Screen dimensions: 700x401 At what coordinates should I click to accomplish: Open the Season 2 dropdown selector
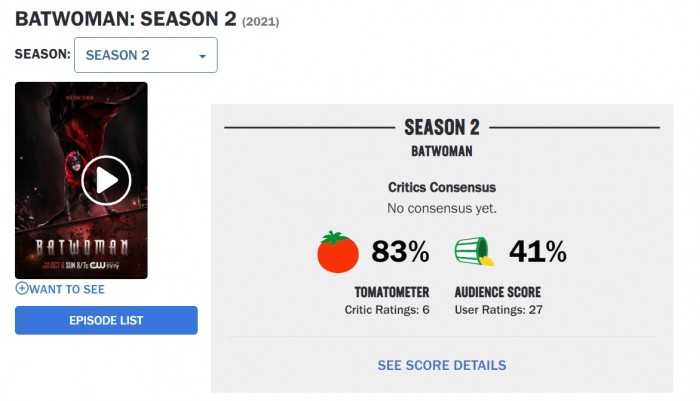146,55
